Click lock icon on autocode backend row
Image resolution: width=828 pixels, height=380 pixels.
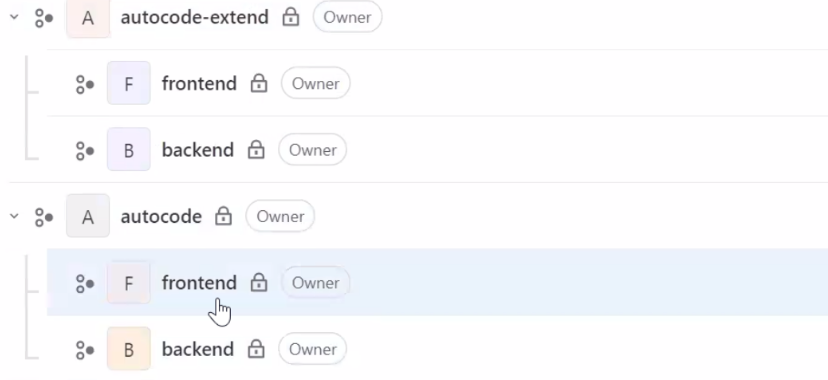pyautogui.click(x=256, y=349)
